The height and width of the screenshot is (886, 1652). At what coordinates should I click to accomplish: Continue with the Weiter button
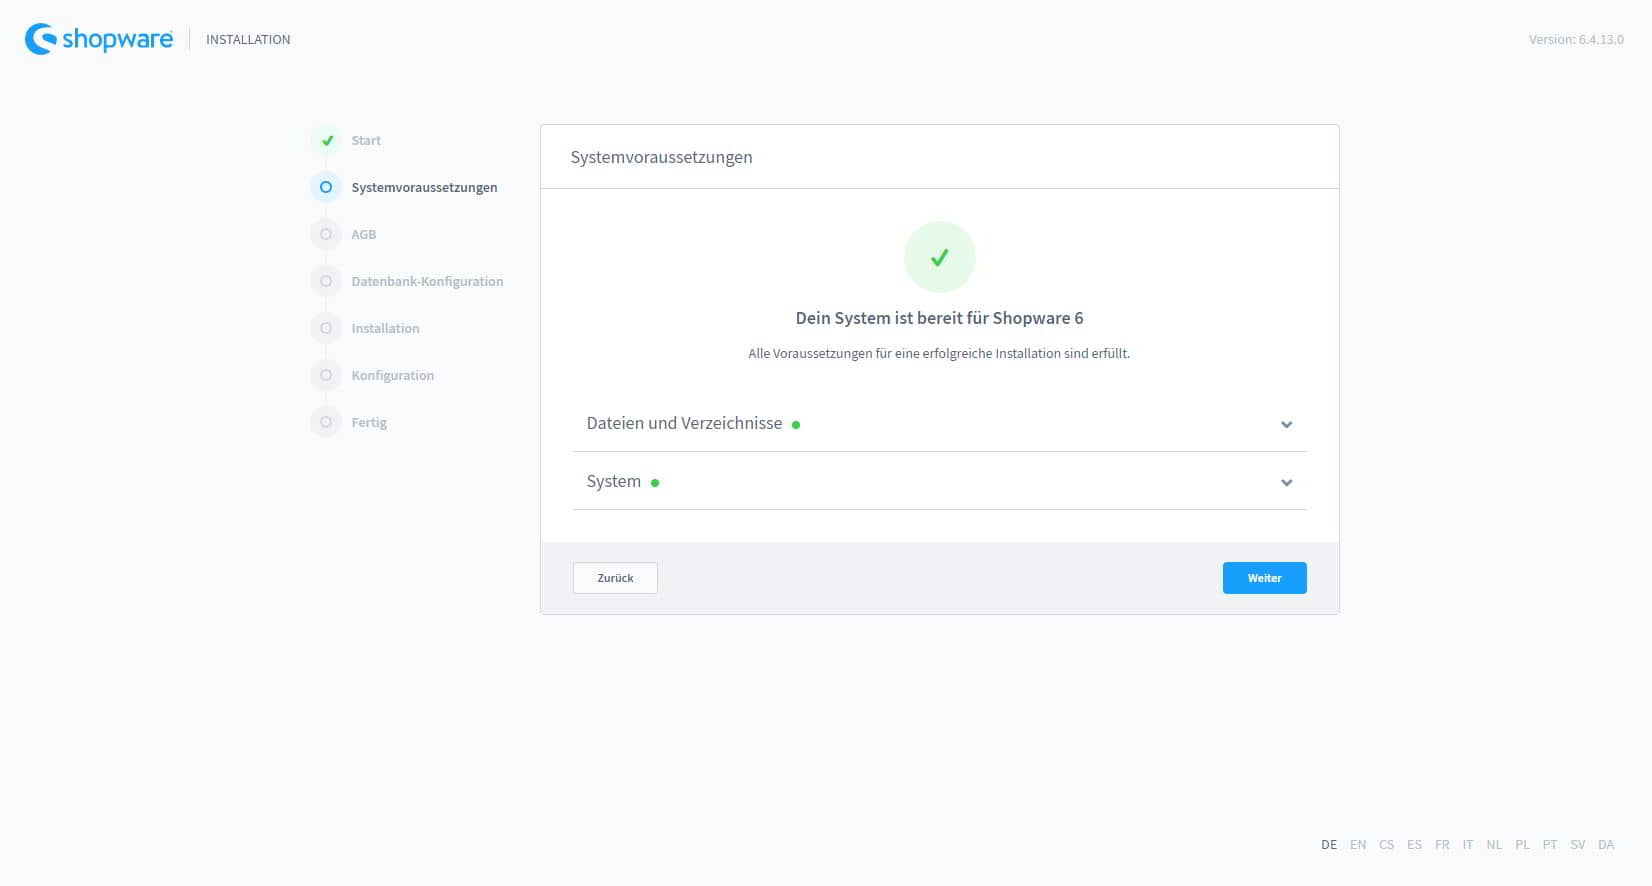pyautogui.click(x=1264, y=578)
